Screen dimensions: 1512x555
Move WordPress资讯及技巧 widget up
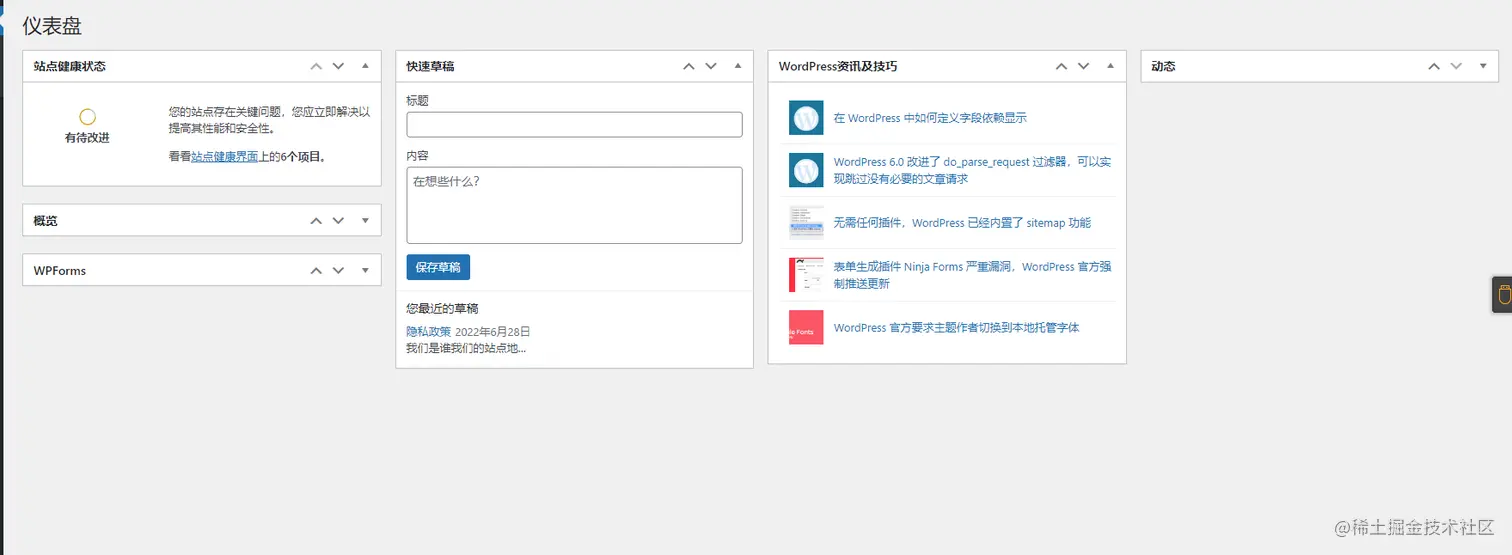tap(1062, 66)
